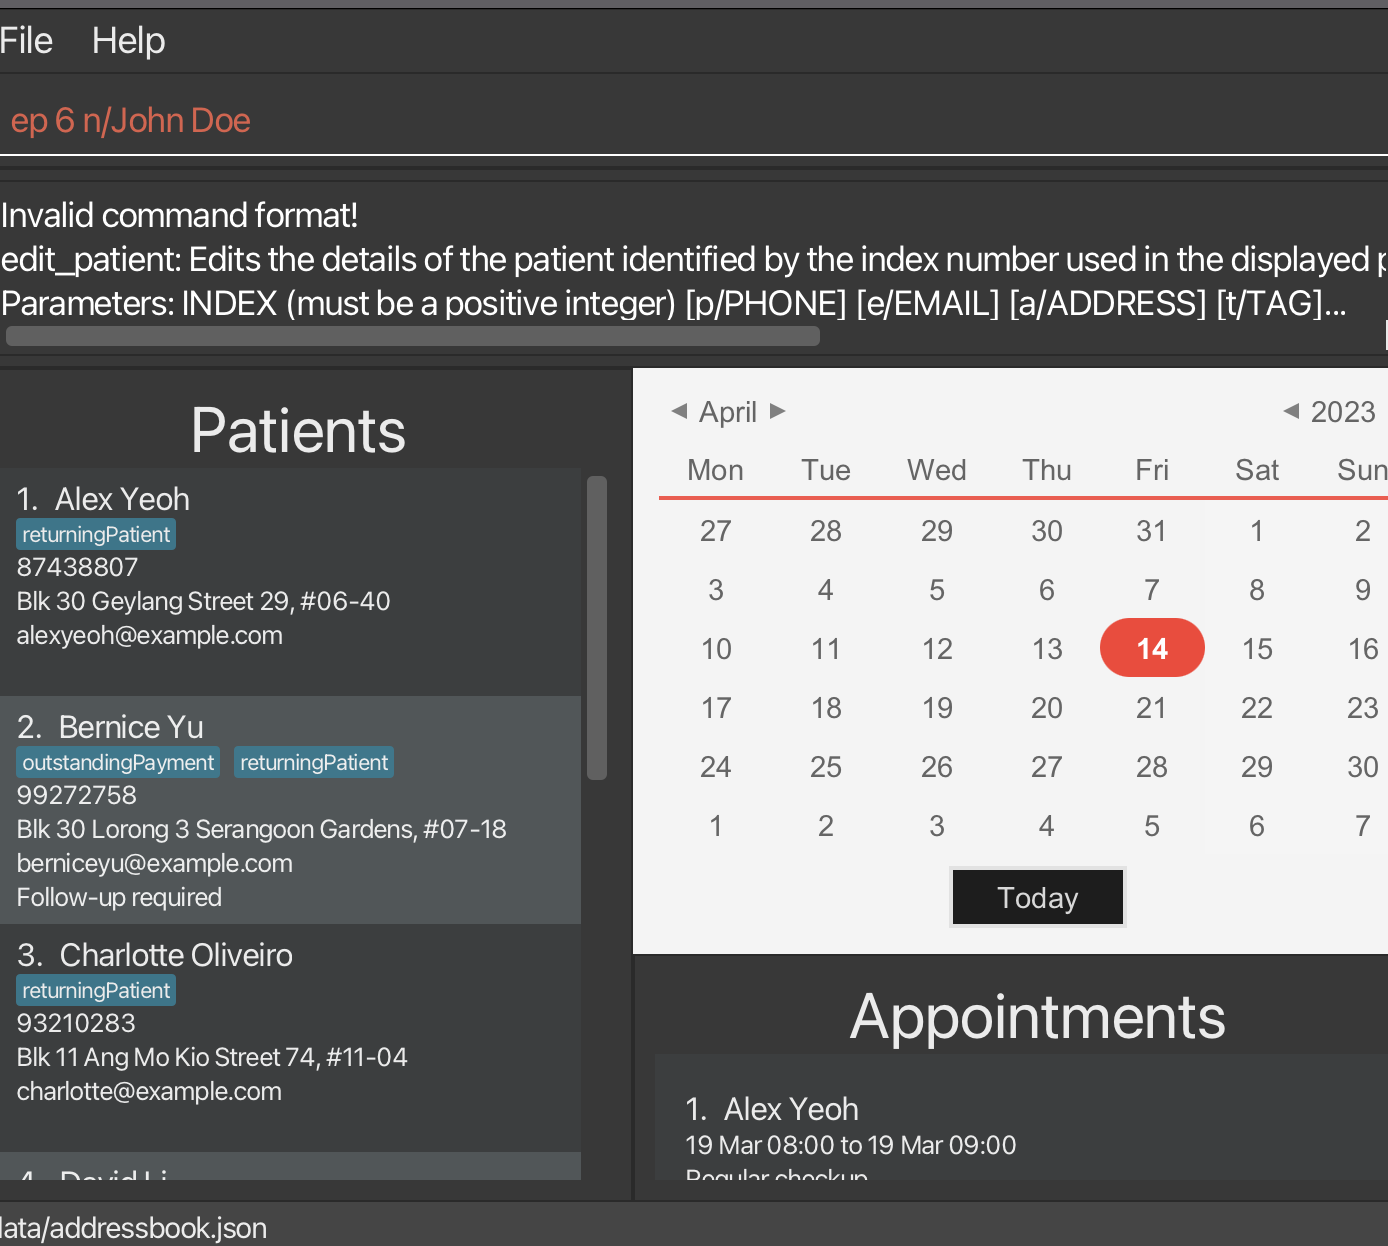Click the command input field

coord(694,121)
